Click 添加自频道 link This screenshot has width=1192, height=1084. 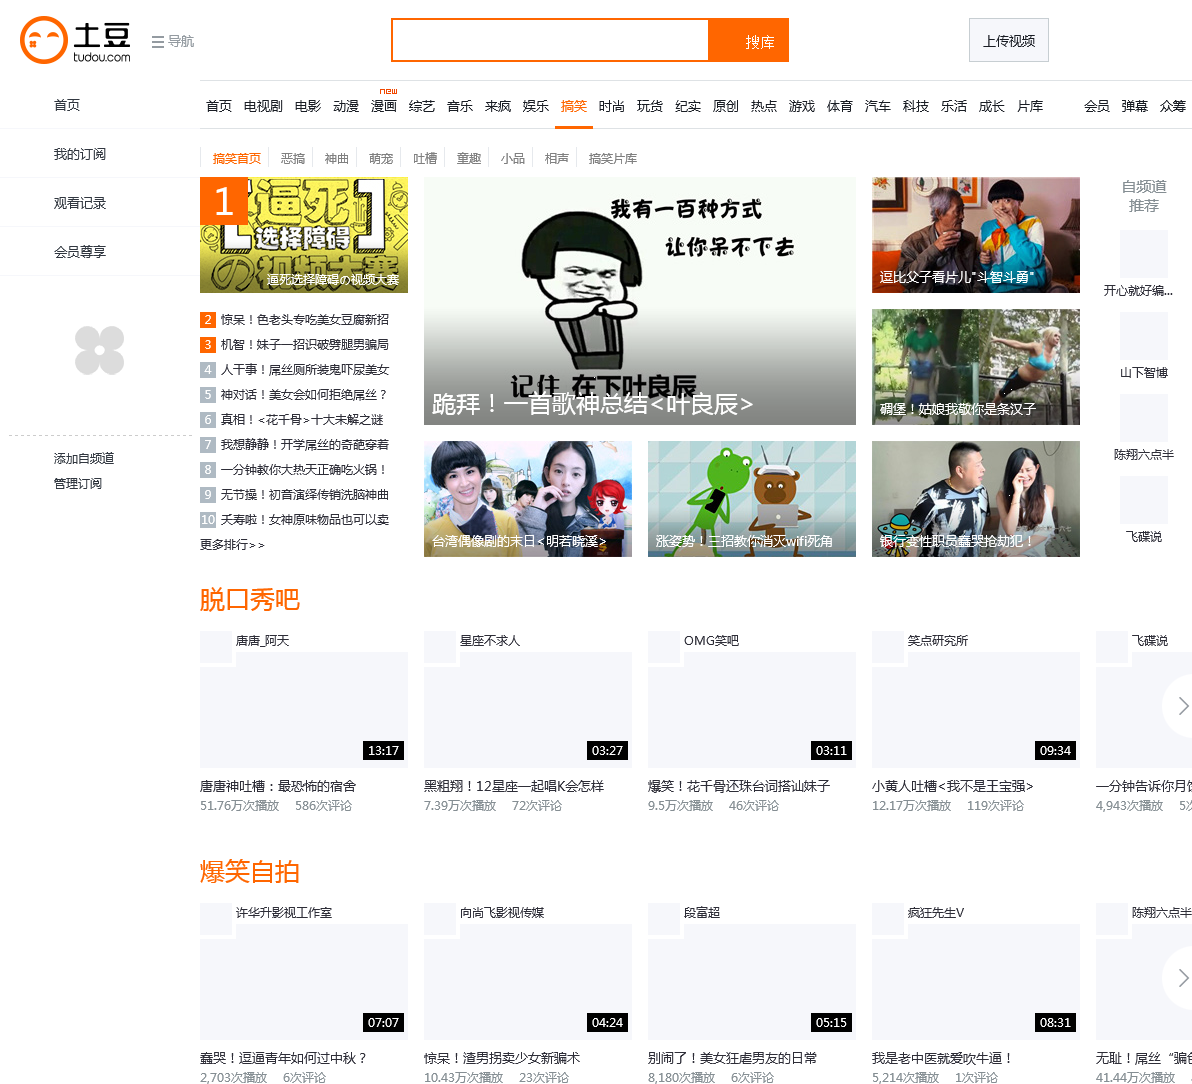click(x=84, y=458)
